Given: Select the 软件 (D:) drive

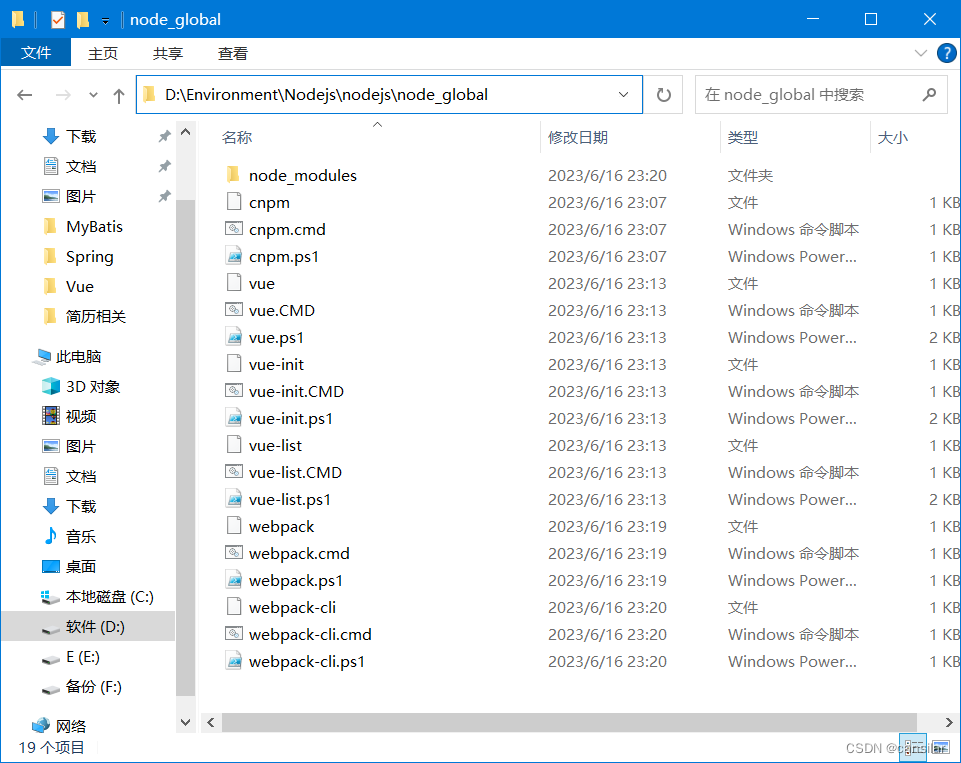Looking at the screenshot, I should (x=92, y=627).
